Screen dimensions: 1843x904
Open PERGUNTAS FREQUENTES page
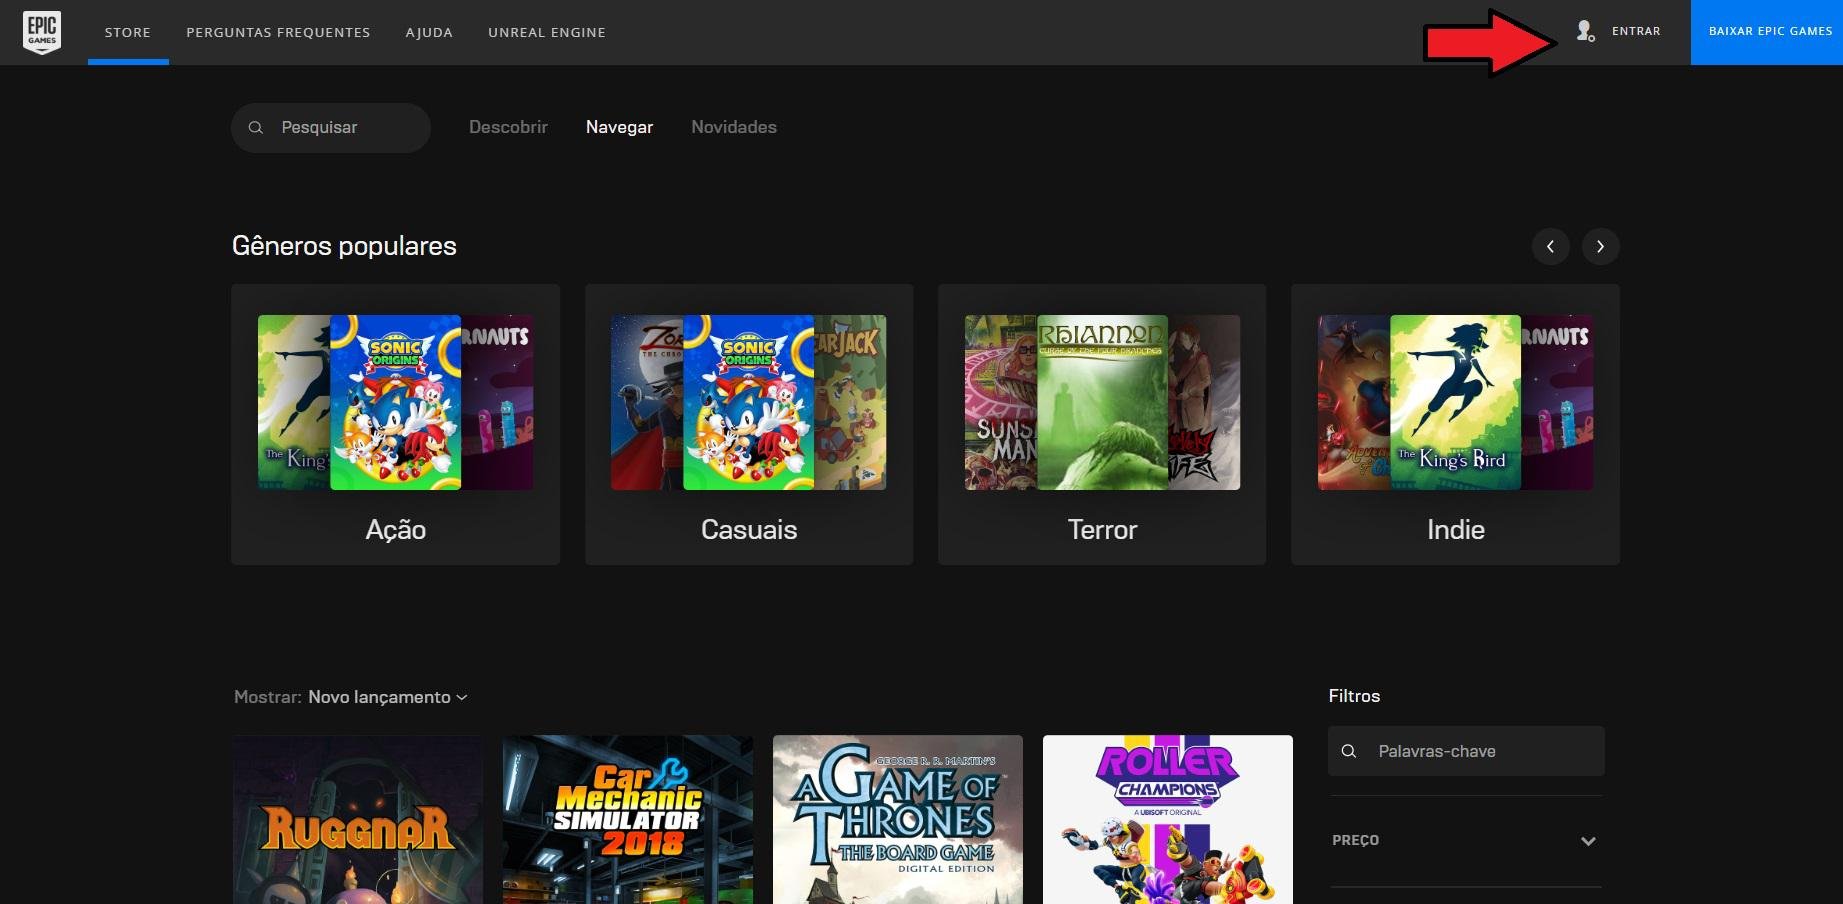tap(278, 32)
